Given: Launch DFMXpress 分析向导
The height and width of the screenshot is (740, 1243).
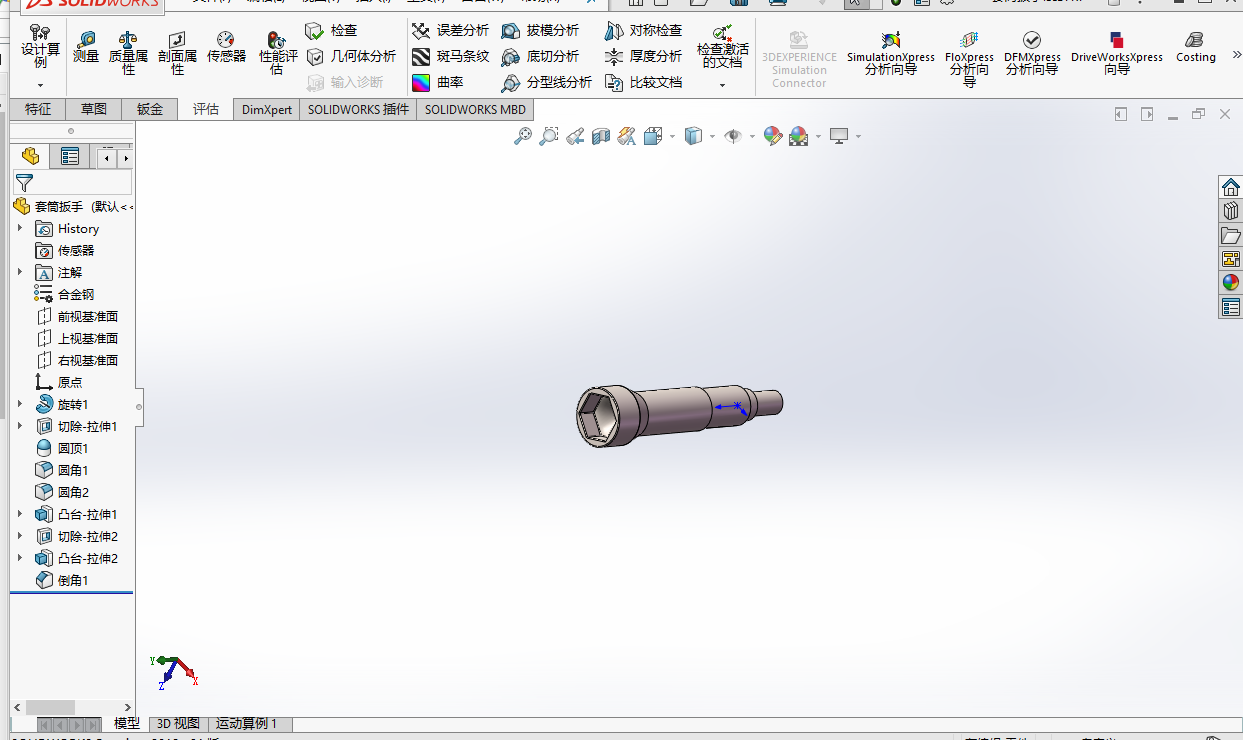Looking at the screenshot, I should coord(1032,54).
